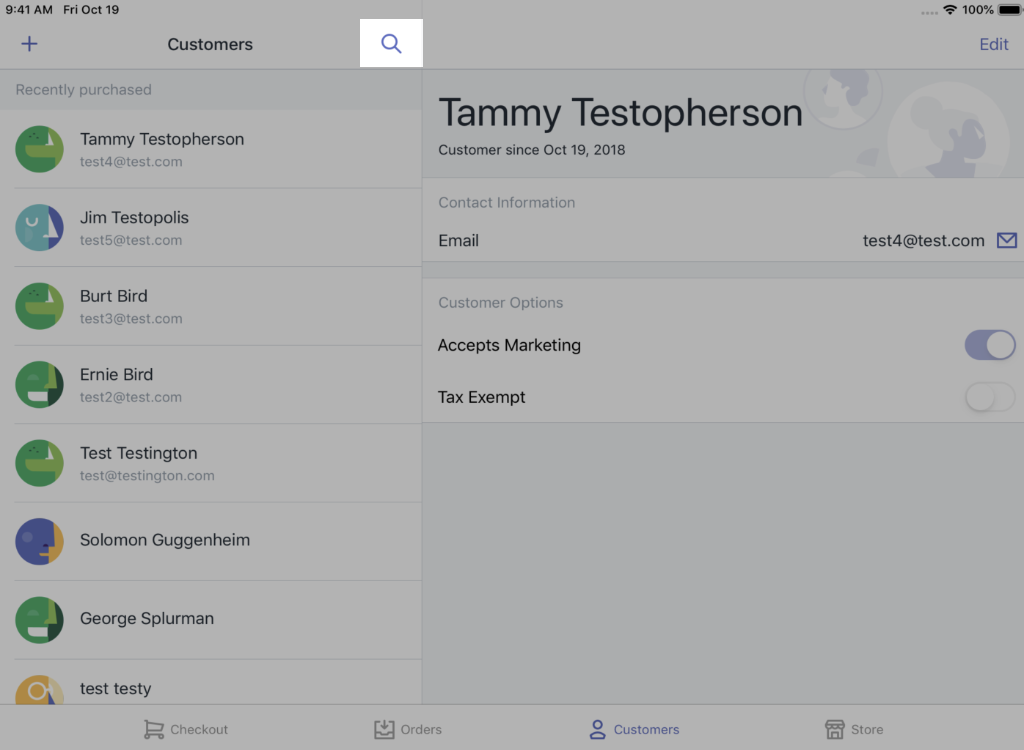Viewport: 1024px width, 750px height.
Task: Tap test@testington.com email text
Action: 147,476
